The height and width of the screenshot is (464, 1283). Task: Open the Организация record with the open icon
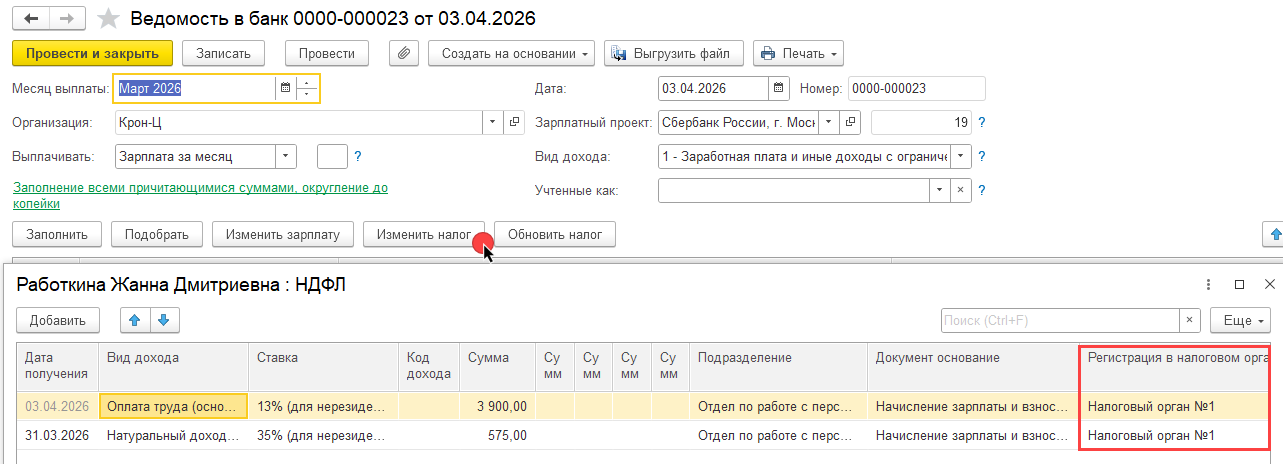click(515, 122)
